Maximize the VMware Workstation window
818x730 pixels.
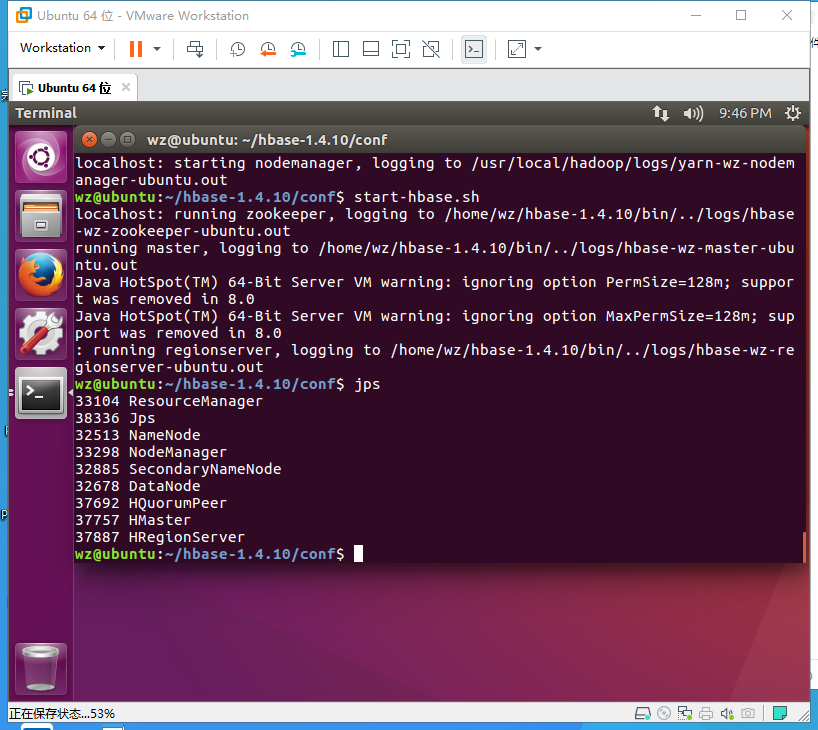[741, 15]
